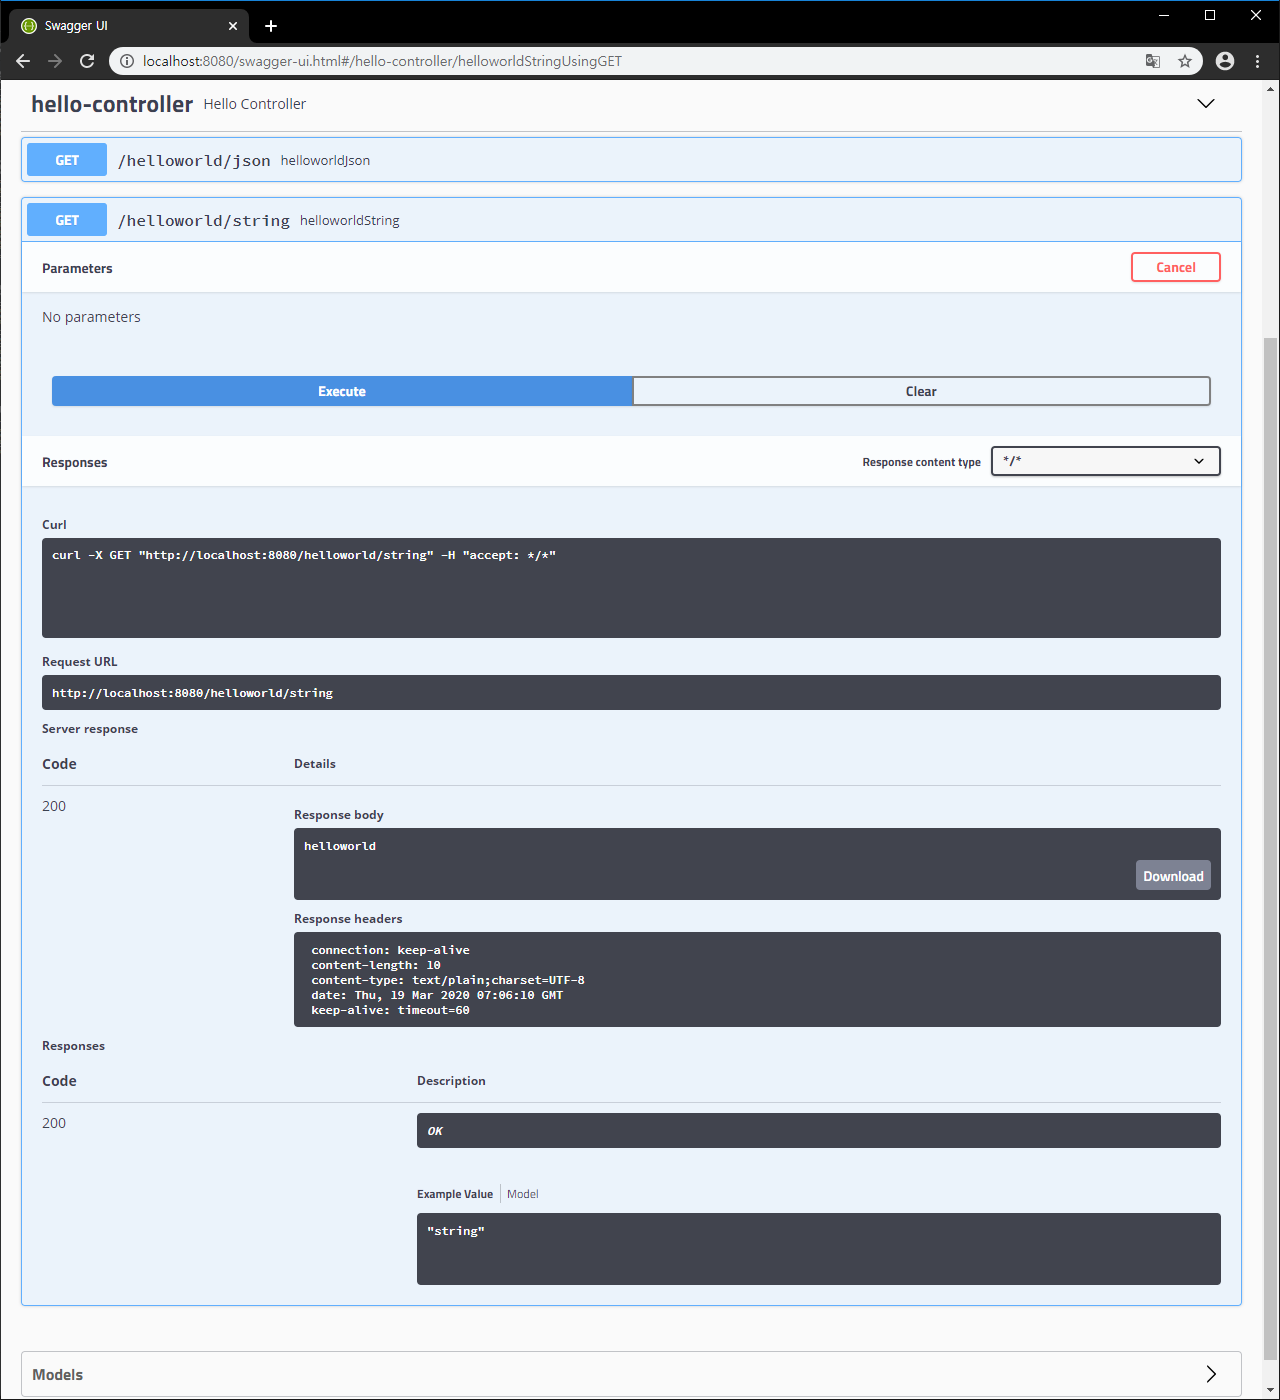Screen dimensions: 1280x1400
Task: Click the hello-controller heading link
Action: (x=112, y=104)
